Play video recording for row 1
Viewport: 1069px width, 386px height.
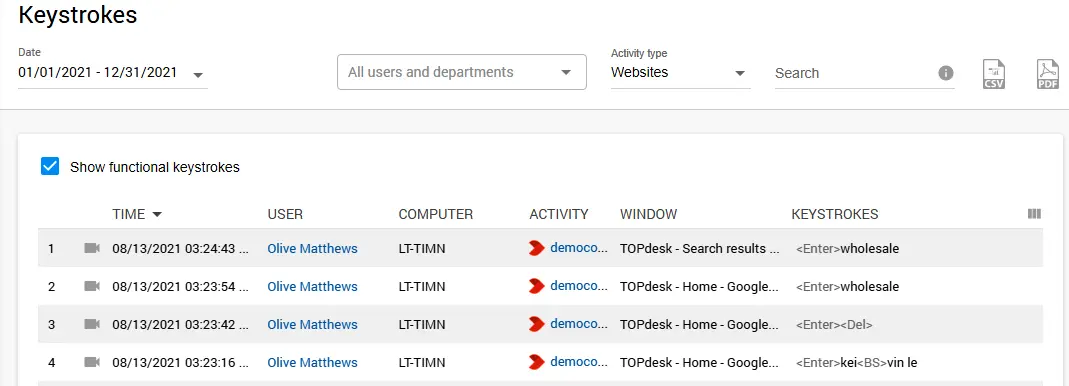pos(91,248)
